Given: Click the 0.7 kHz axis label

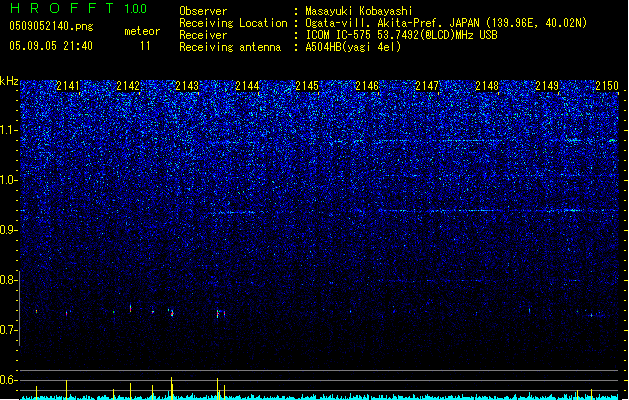Looking at the screenshot, I should 9,330.
